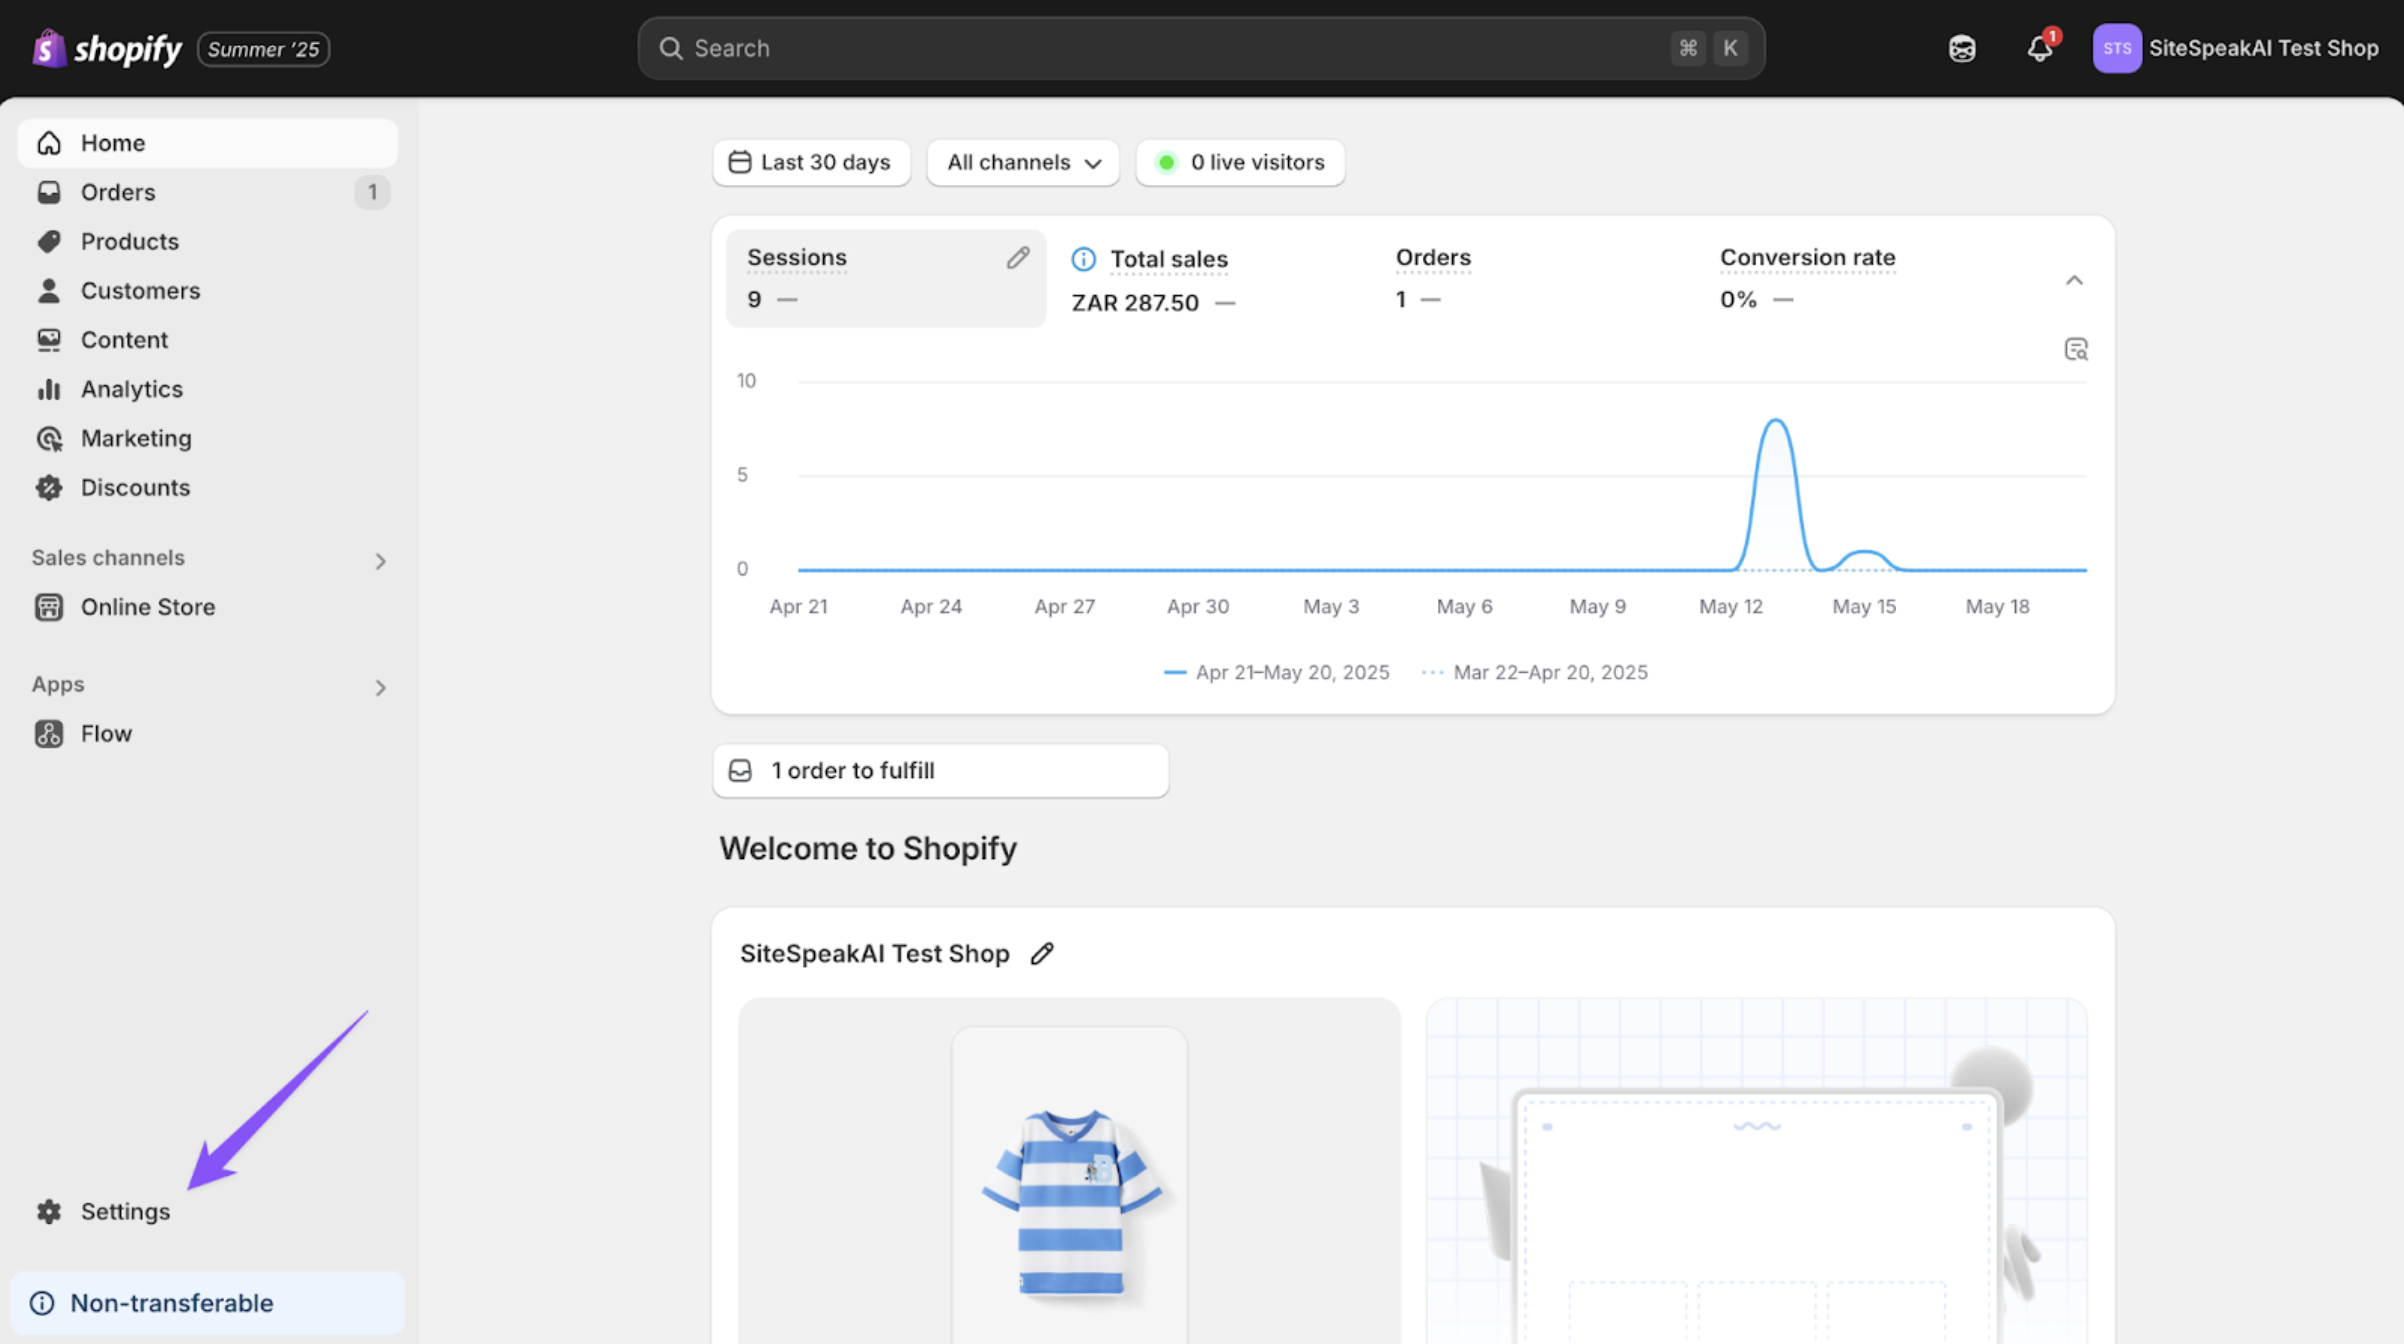Viewport: 2404px width, 1344px height.
Task: Click the striped shirt product thumbnail
Action: pyautogui.click(x=1069, y=1200)
